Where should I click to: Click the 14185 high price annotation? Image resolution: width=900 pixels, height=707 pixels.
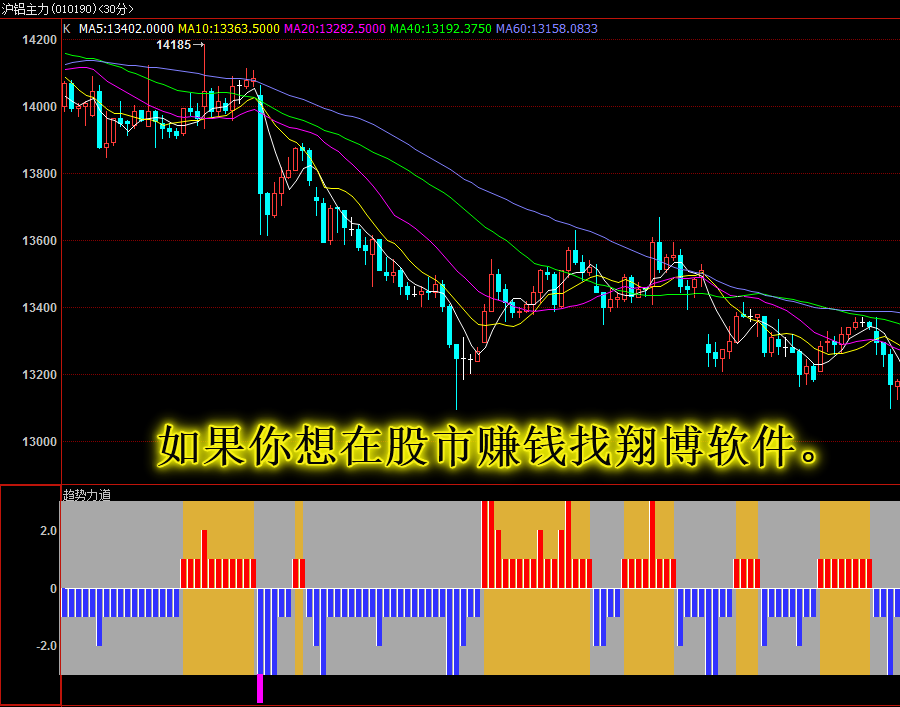coord(180,45)
